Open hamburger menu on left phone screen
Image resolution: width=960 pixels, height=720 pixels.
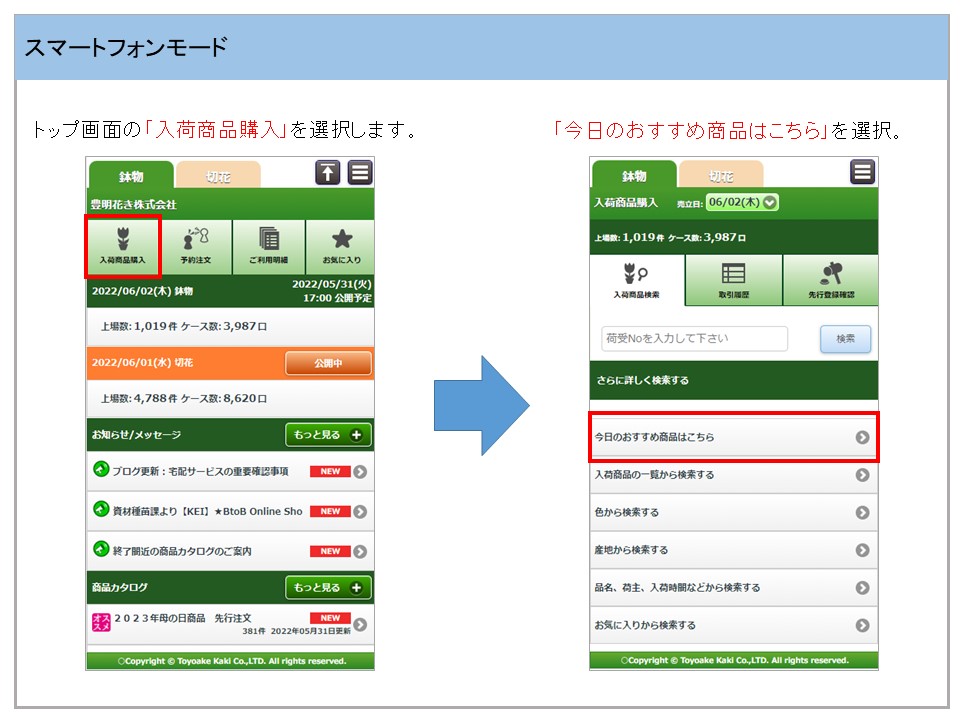click(x=360, y=172)
